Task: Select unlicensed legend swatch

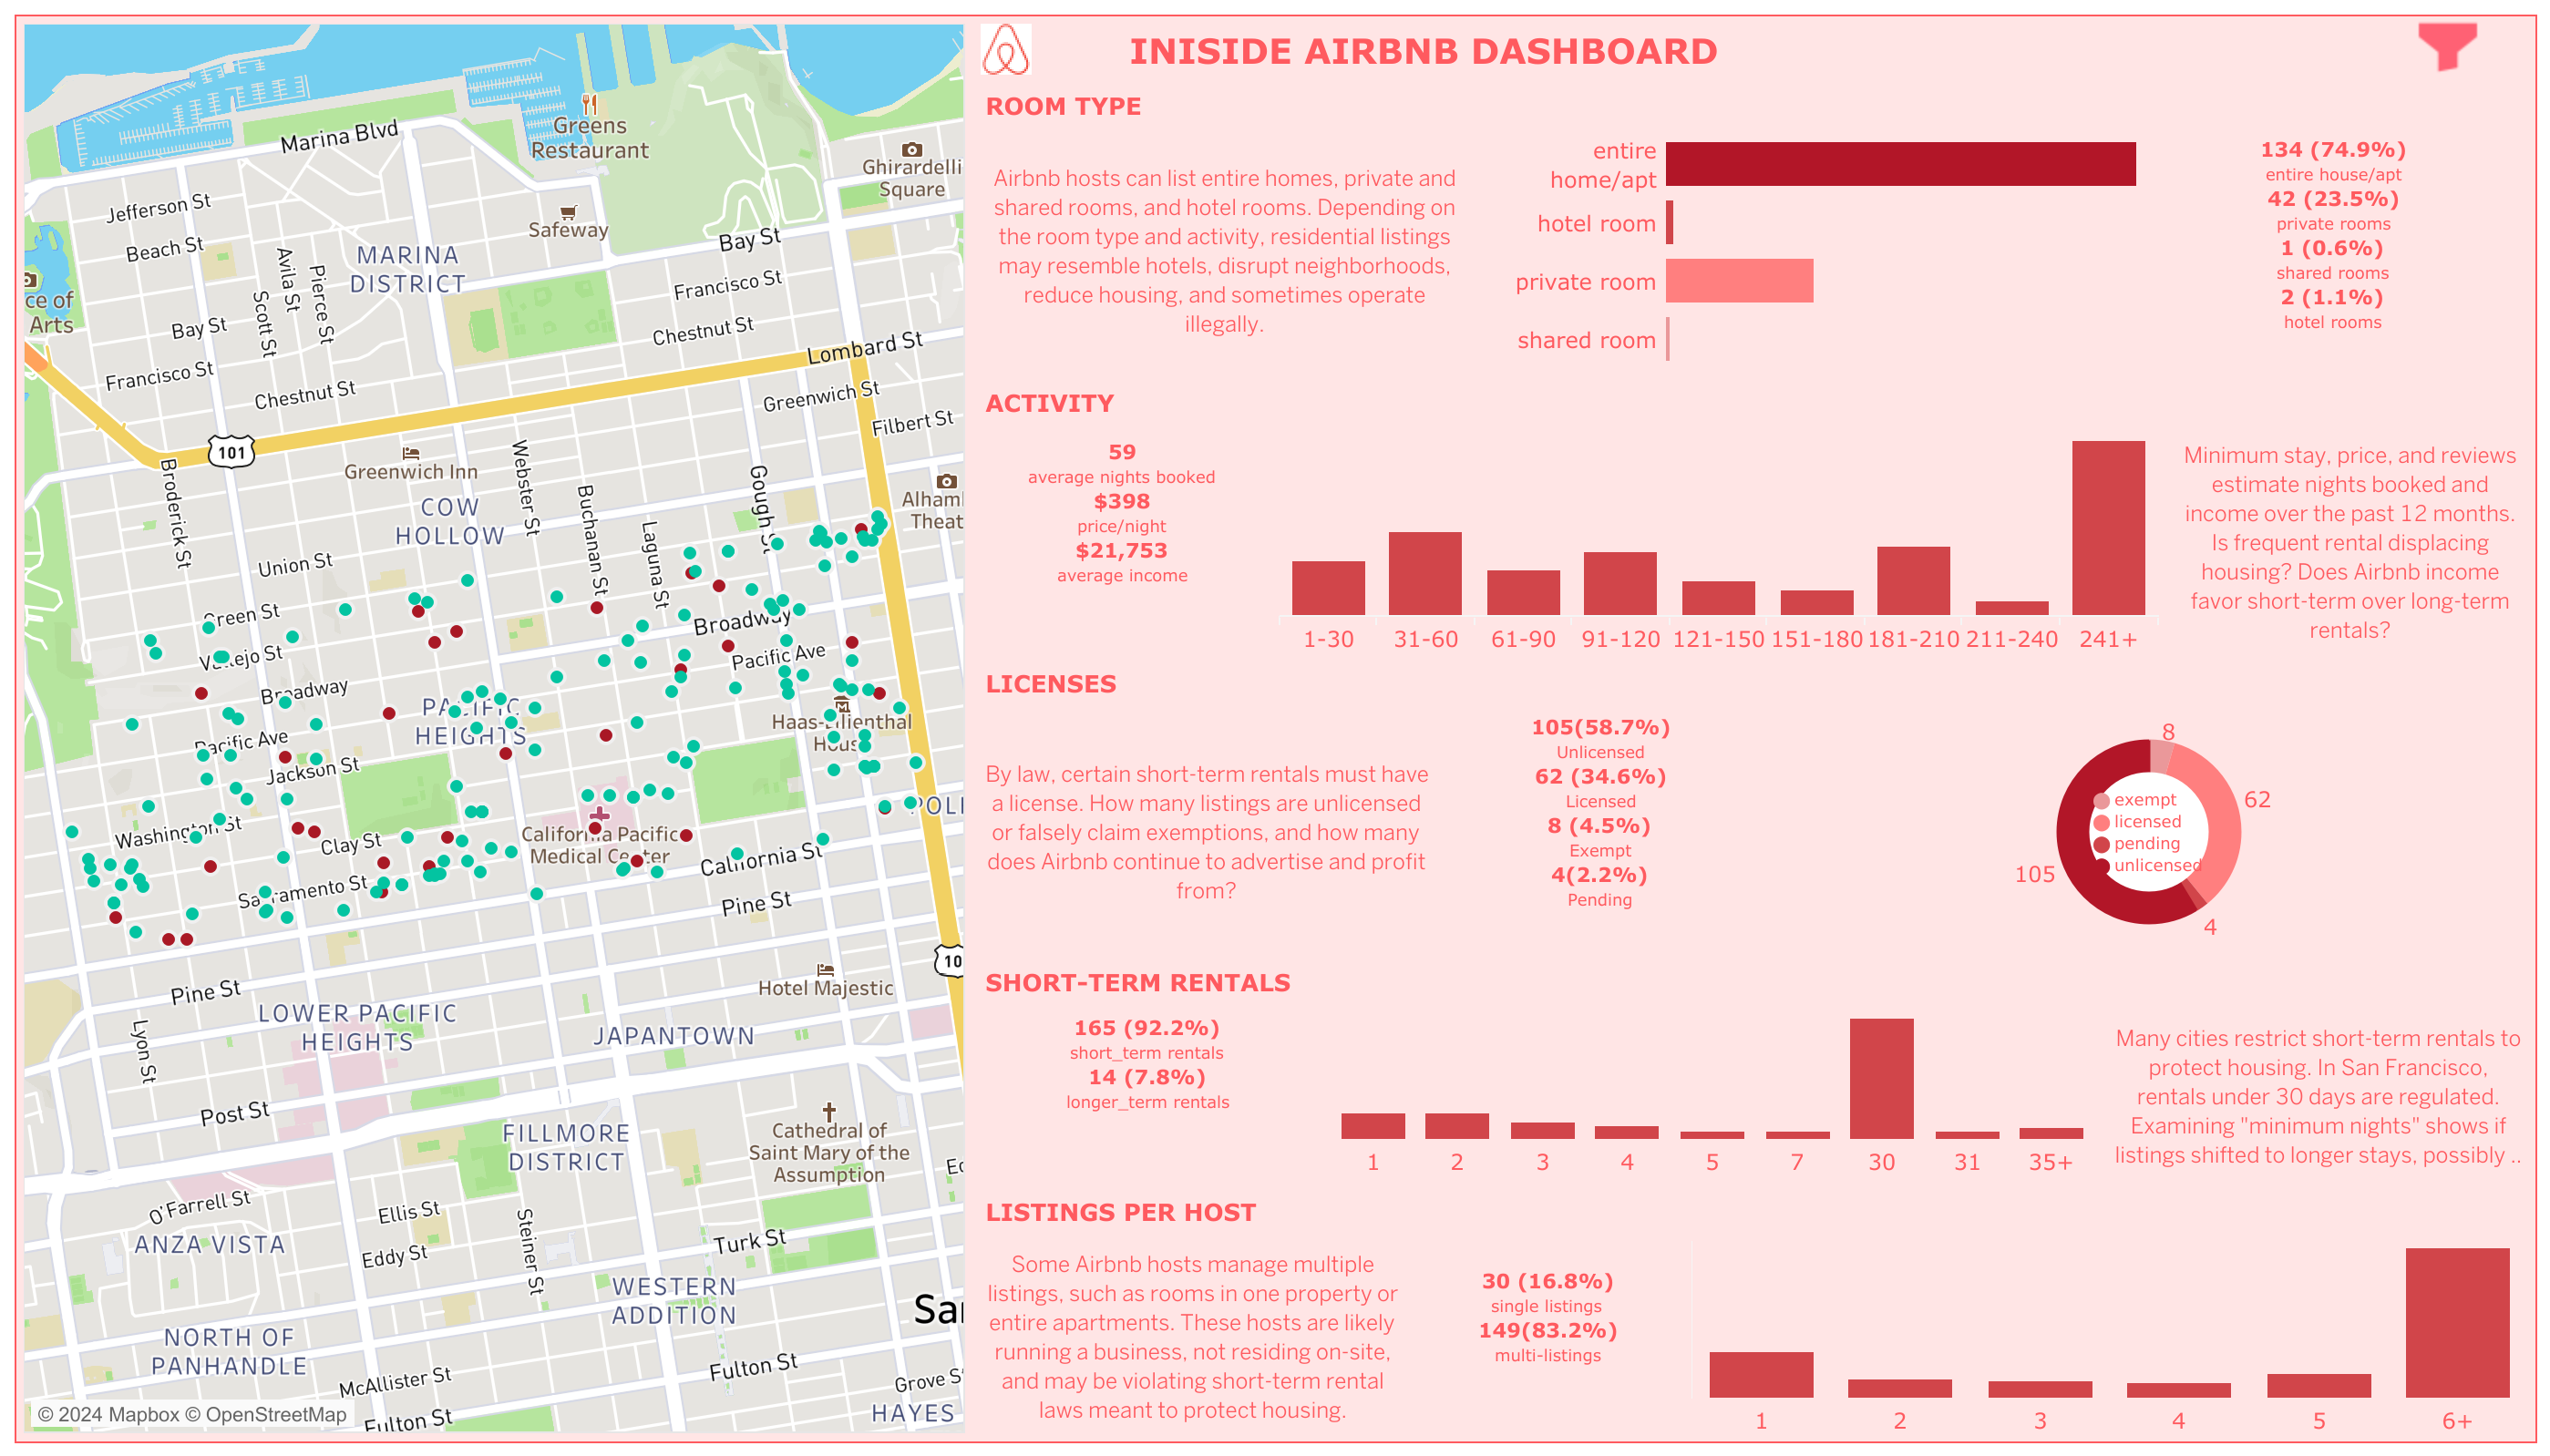Action: (2100, 866)
